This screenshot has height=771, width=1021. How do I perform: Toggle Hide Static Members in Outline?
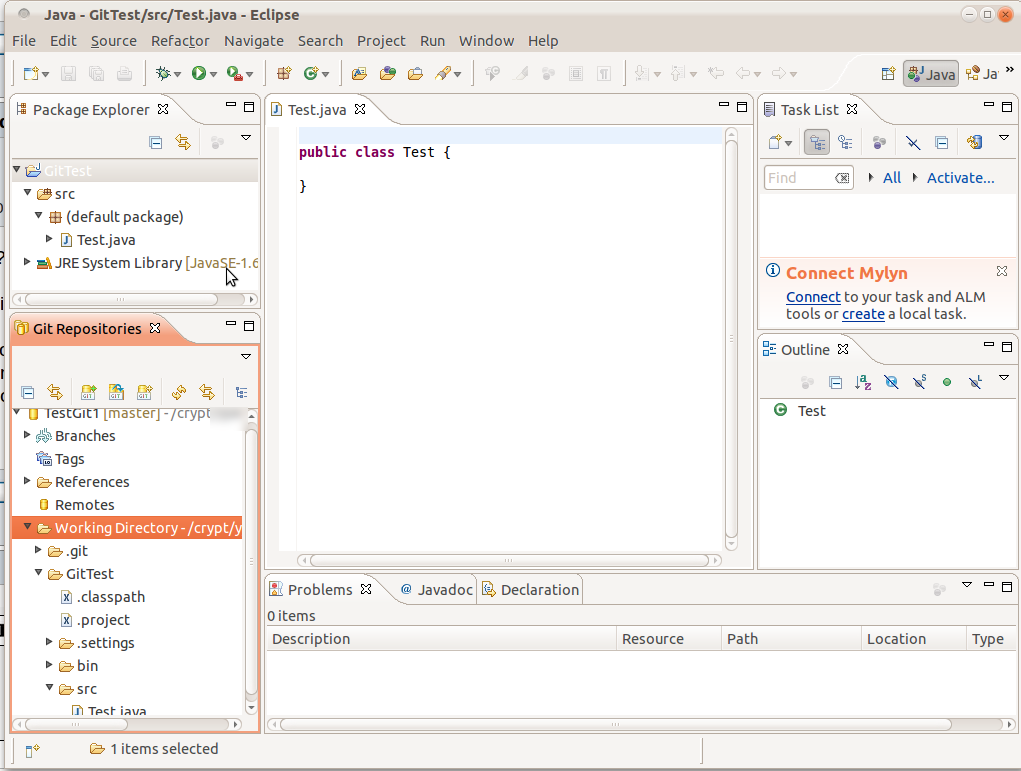(919, 382)
